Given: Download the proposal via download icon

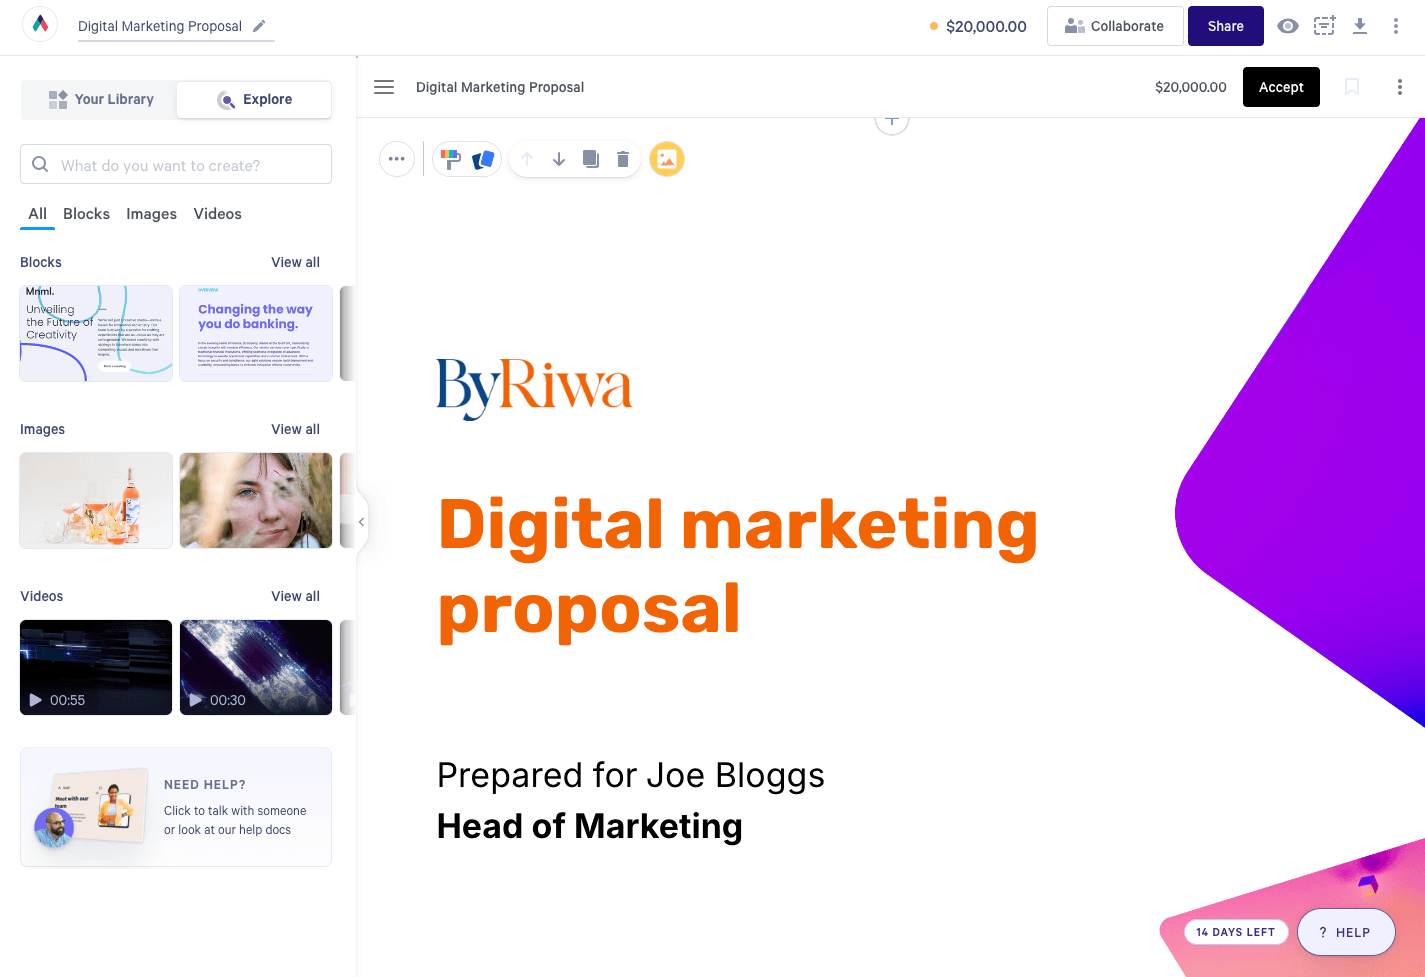Looking at the screenshot, I should [1360, 26].
